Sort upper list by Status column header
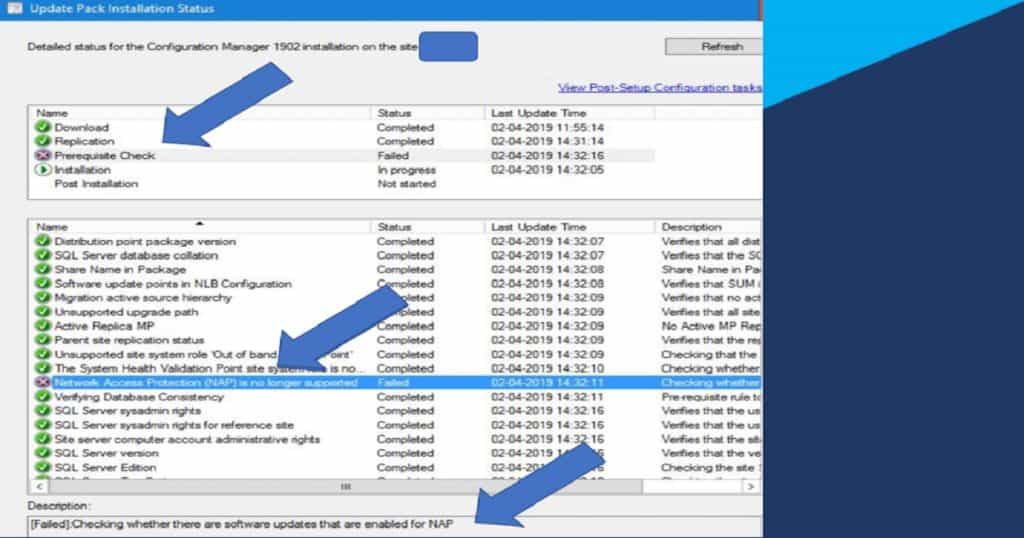This screenshot has width=1024, height=538. [x=428, y=113]
